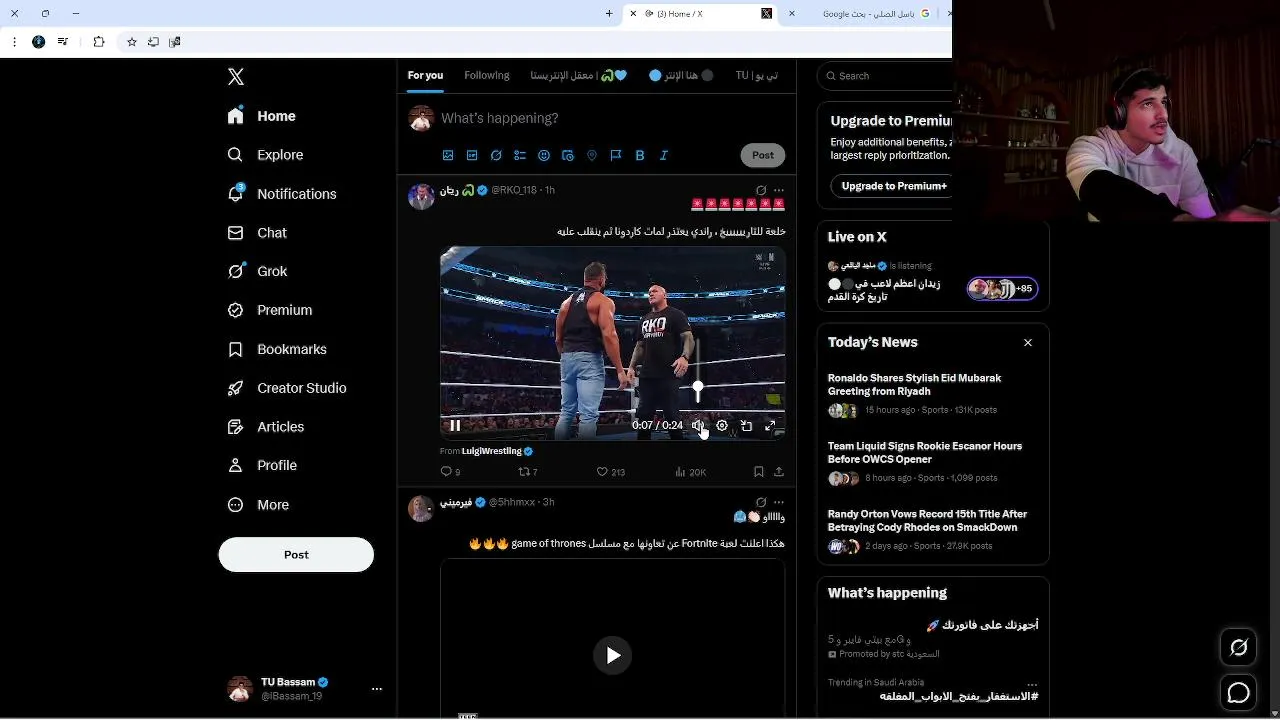Open Bookmarks in sidebar
Viewport: 1280px width, 720px height.
coord(277,349)
